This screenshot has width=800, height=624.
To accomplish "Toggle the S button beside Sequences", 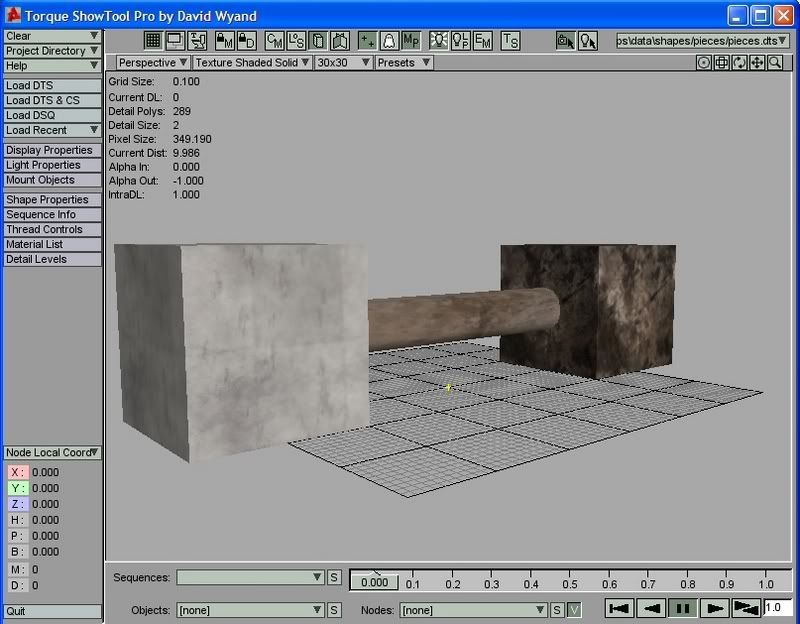I will tap(334, 578).
